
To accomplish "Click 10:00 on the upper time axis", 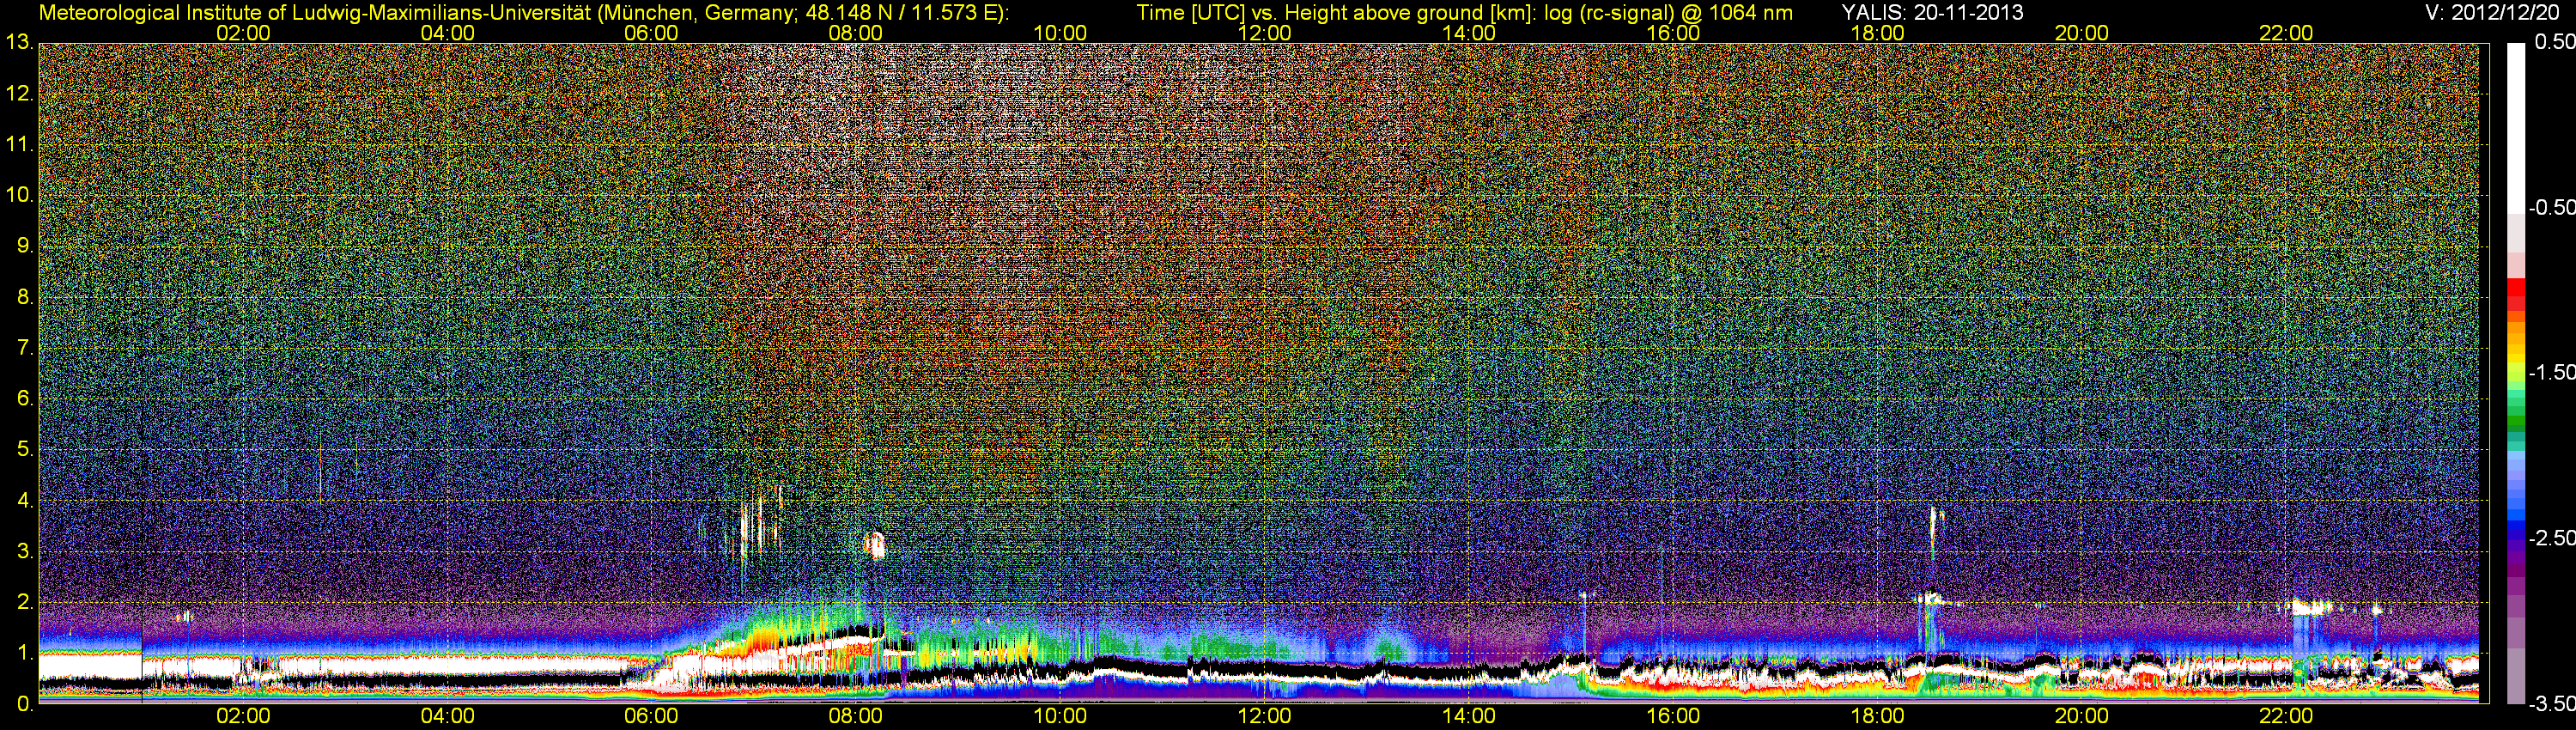I will coord(1060,33).
